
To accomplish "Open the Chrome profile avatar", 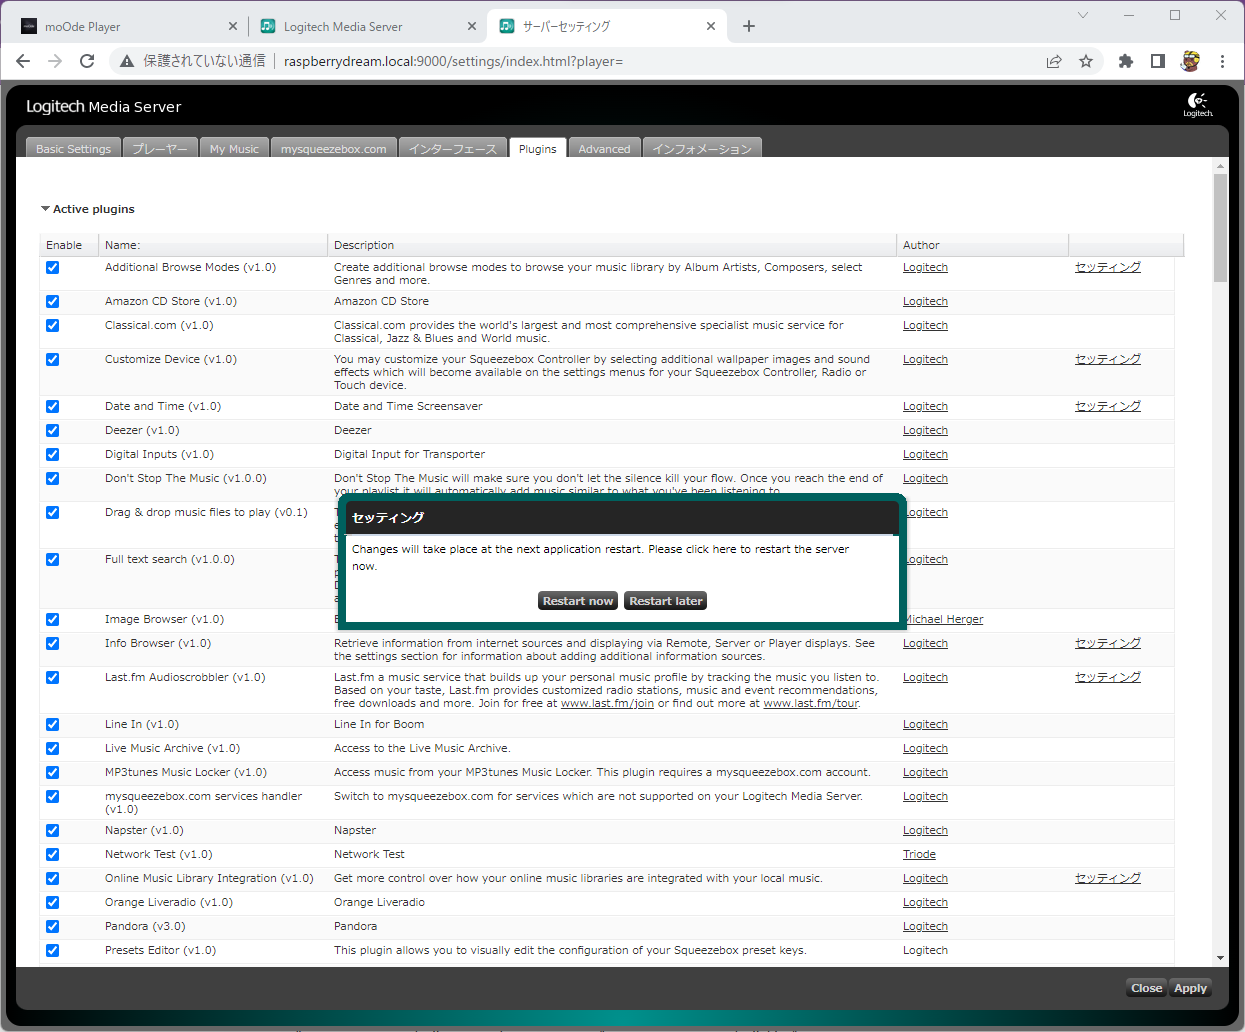I will coord(1190,61).
